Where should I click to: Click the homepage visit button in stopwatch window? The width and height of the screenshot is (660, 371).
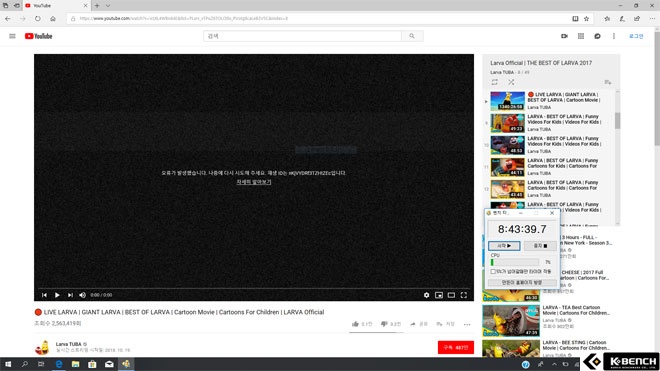522,283
